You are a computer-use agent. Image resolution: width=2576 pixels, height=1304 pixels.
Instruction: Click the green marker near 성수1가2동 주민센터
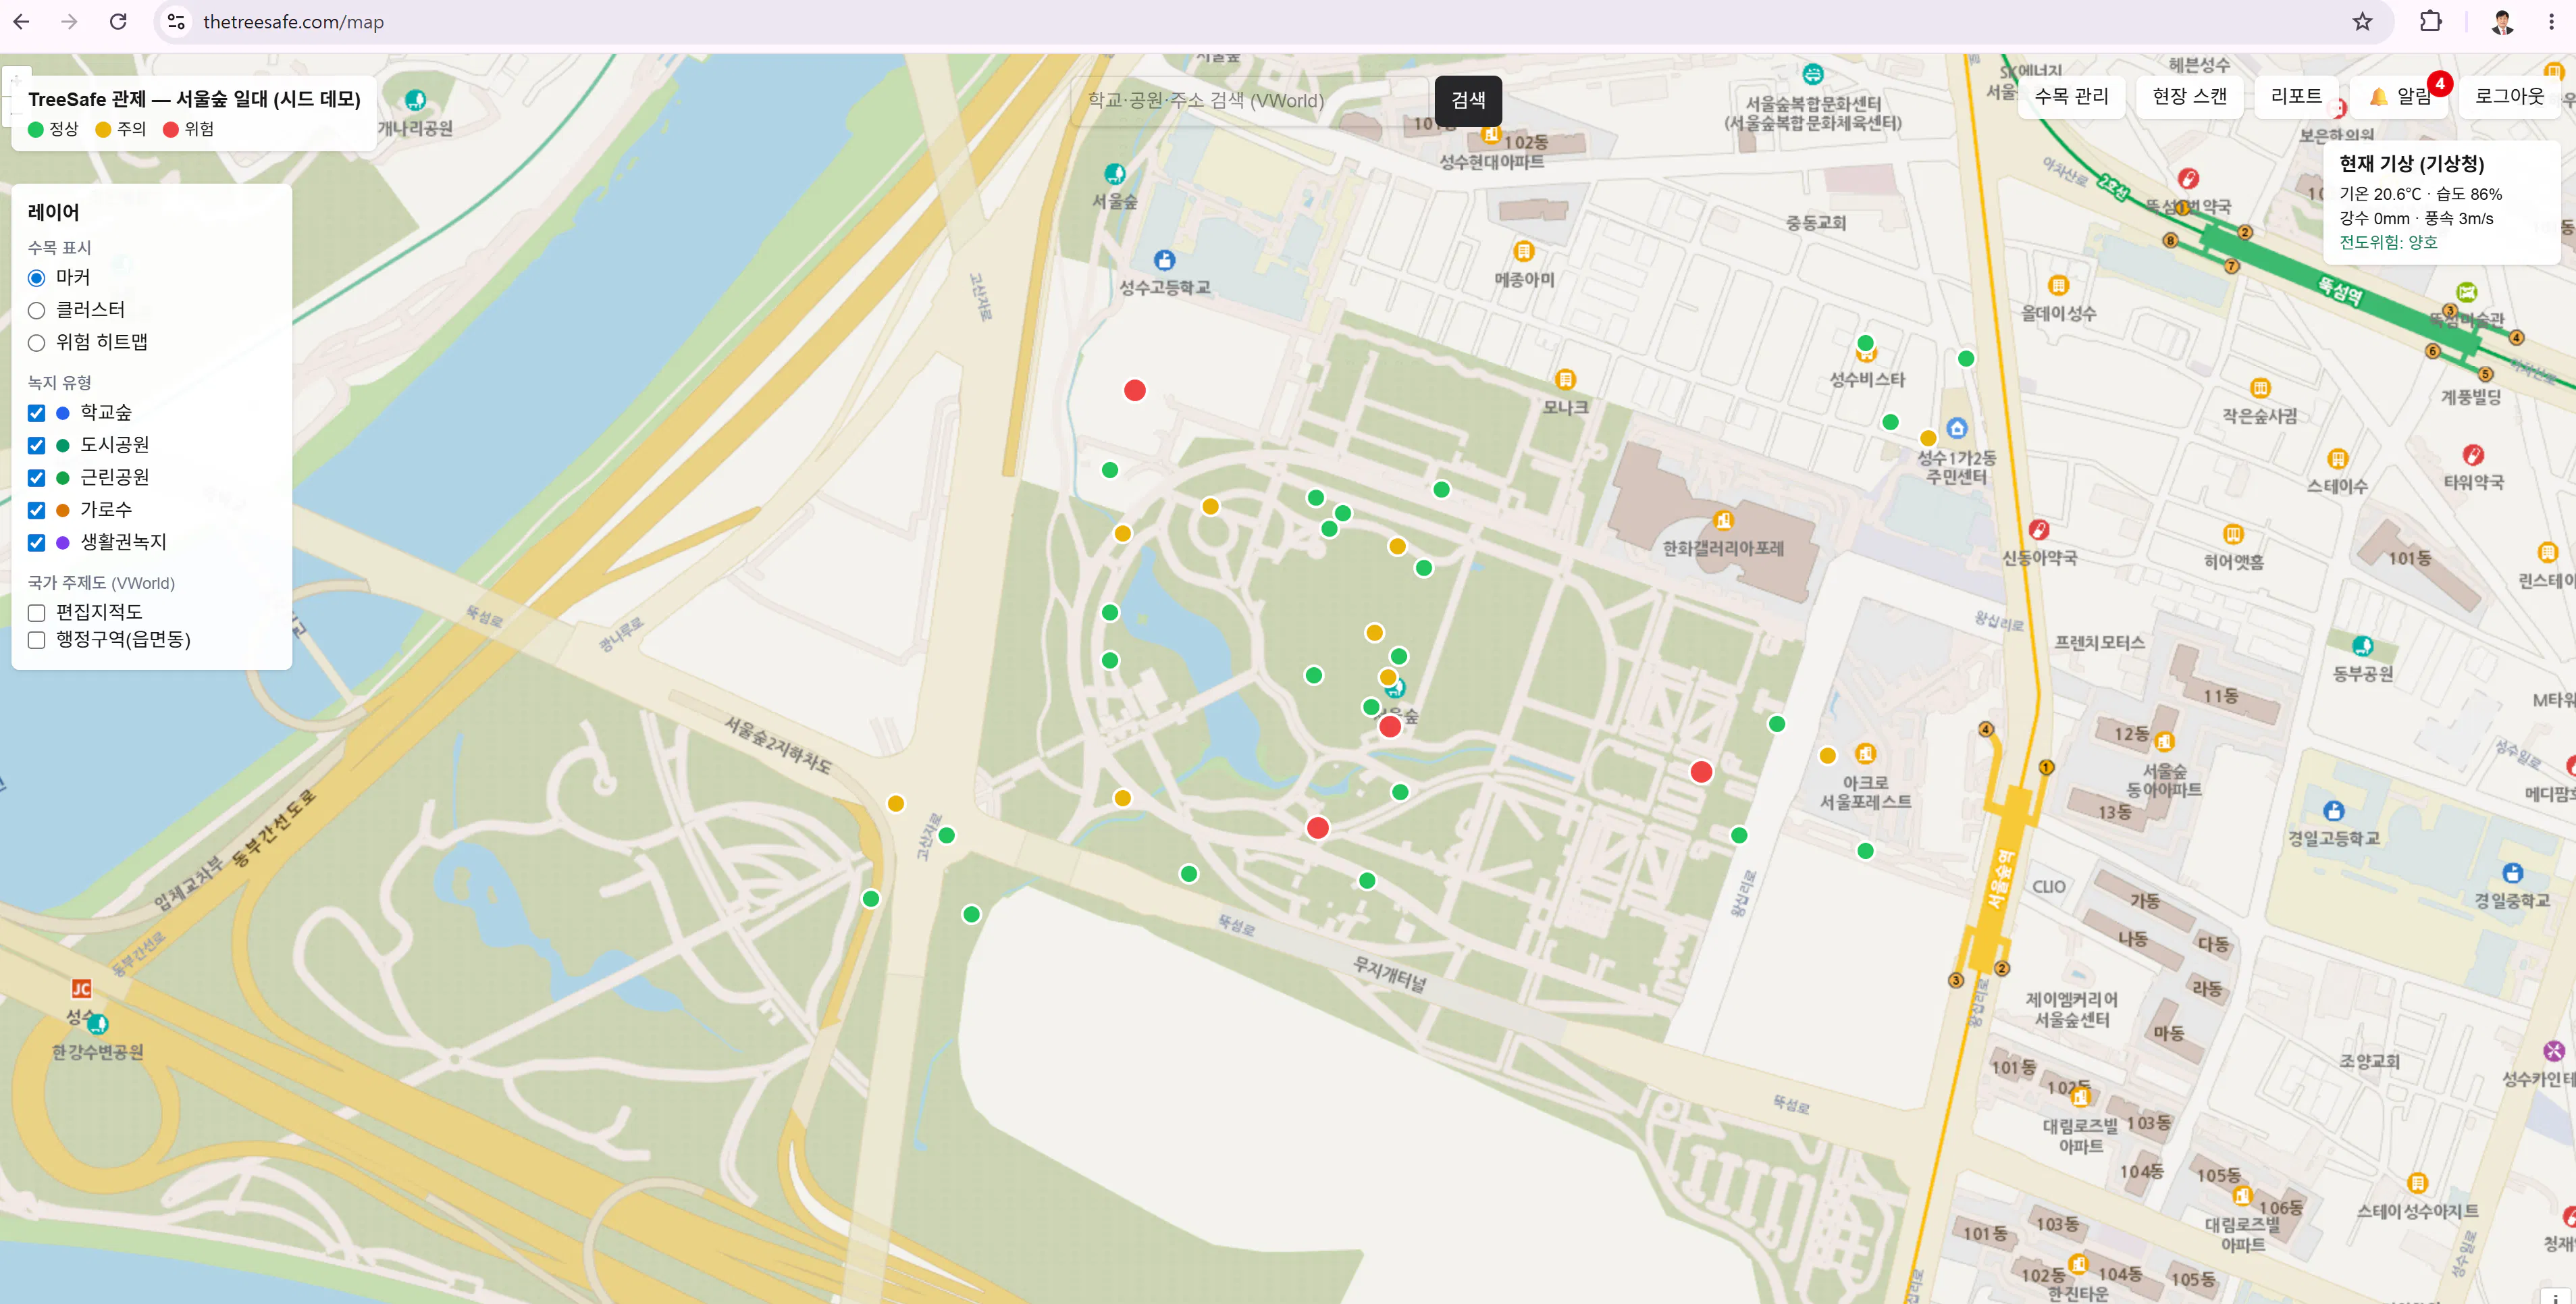[1890, 422]
